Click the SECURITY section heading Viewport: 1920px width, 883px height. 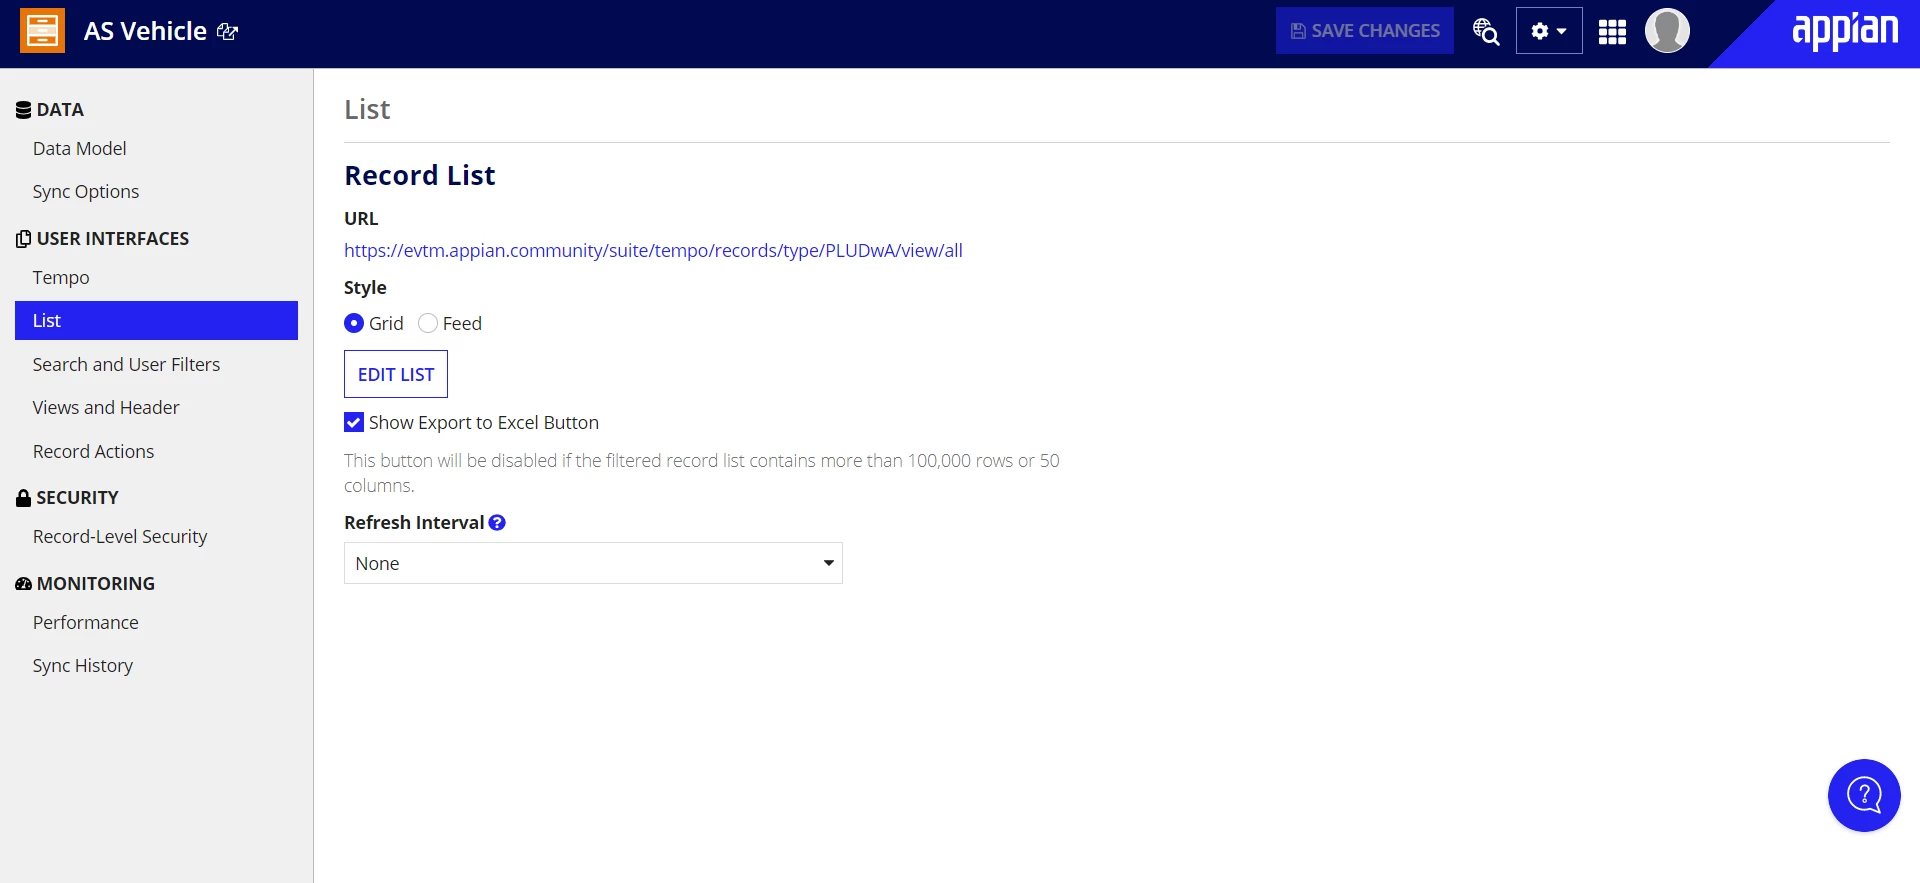pos(78,497)
